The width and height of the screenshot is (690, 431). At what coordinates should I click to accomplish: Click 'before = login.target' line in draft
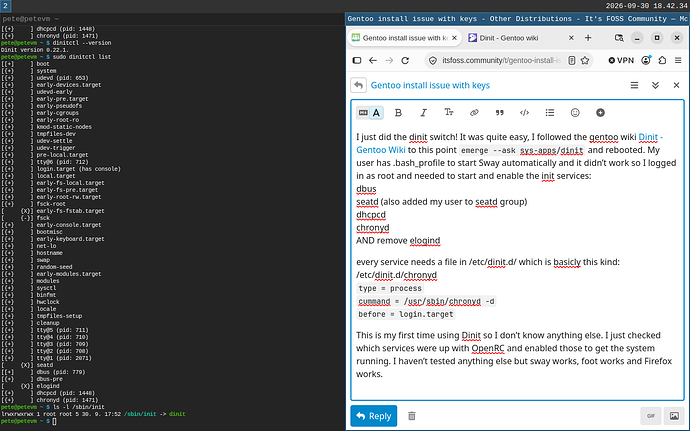pyautogui.click(x=406, y=314)
